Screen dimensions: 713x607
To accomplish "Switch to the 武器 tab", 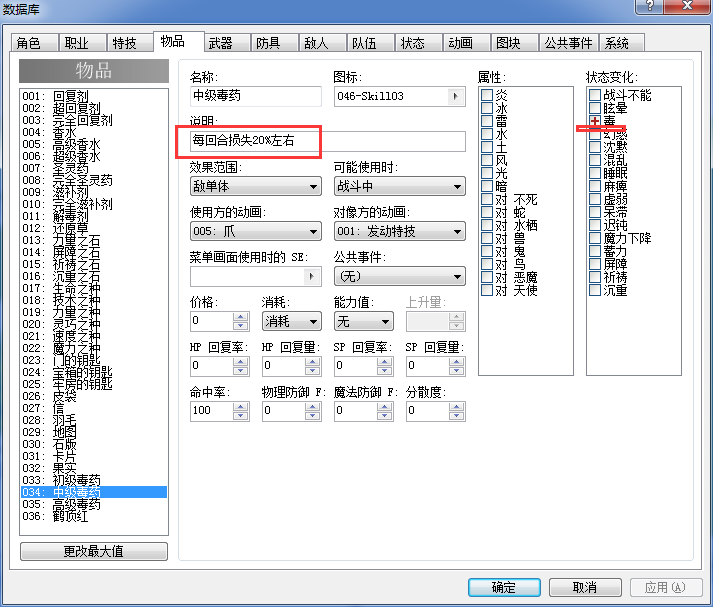I will [227, 43].
